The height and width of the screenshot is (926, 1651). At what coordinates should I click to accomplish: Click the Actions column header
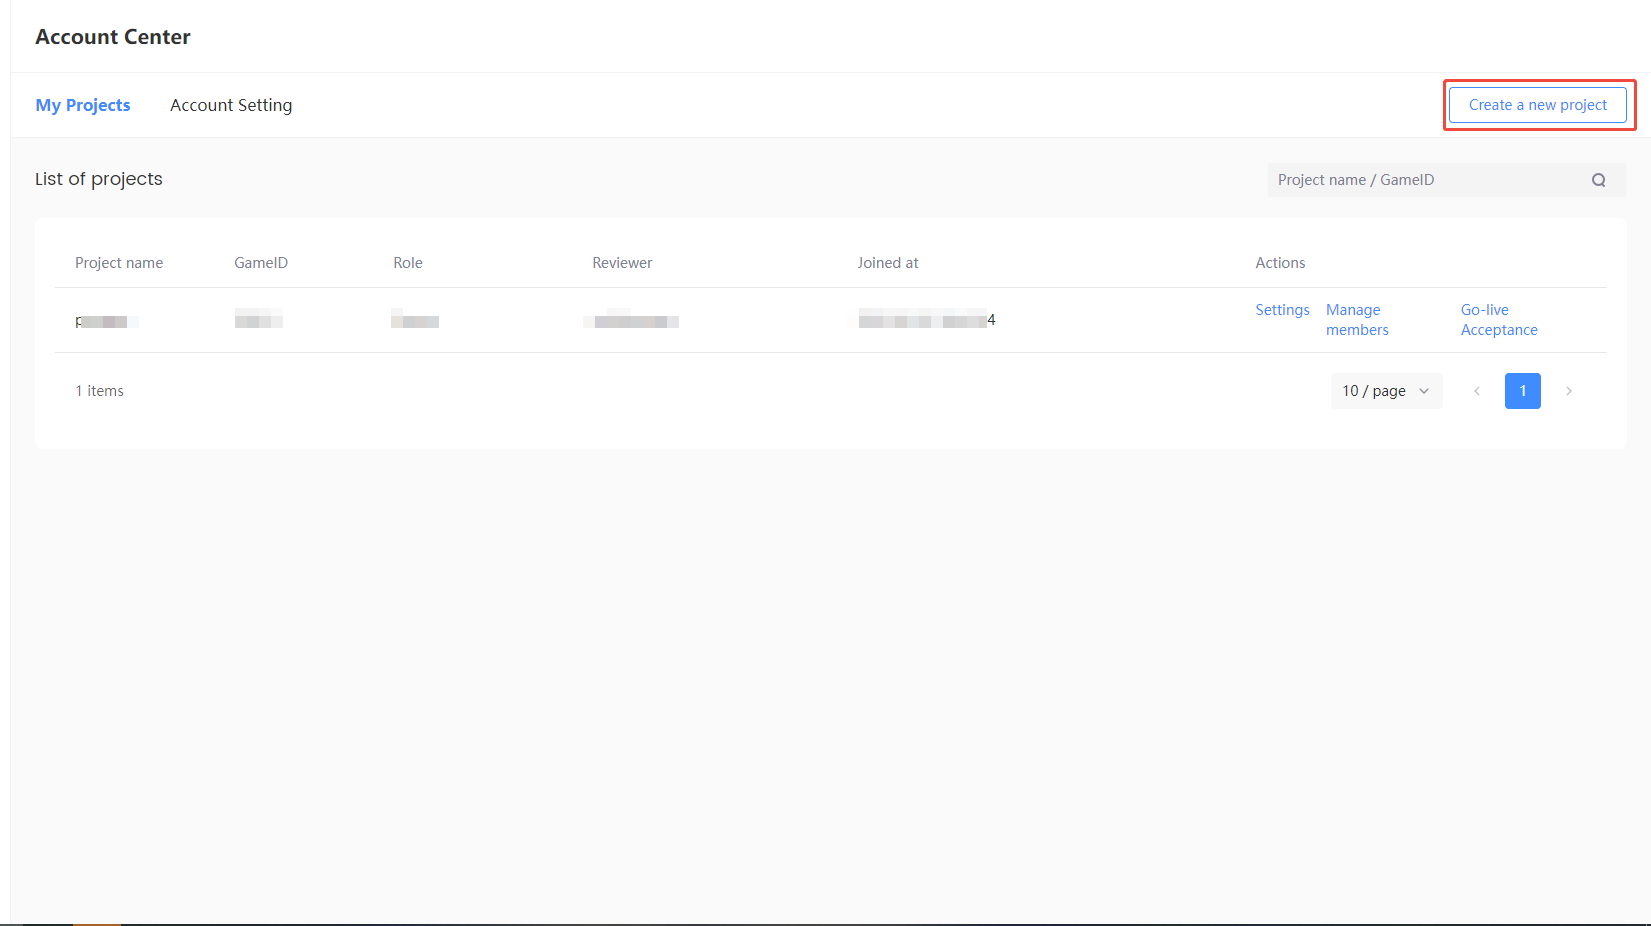1280,263
